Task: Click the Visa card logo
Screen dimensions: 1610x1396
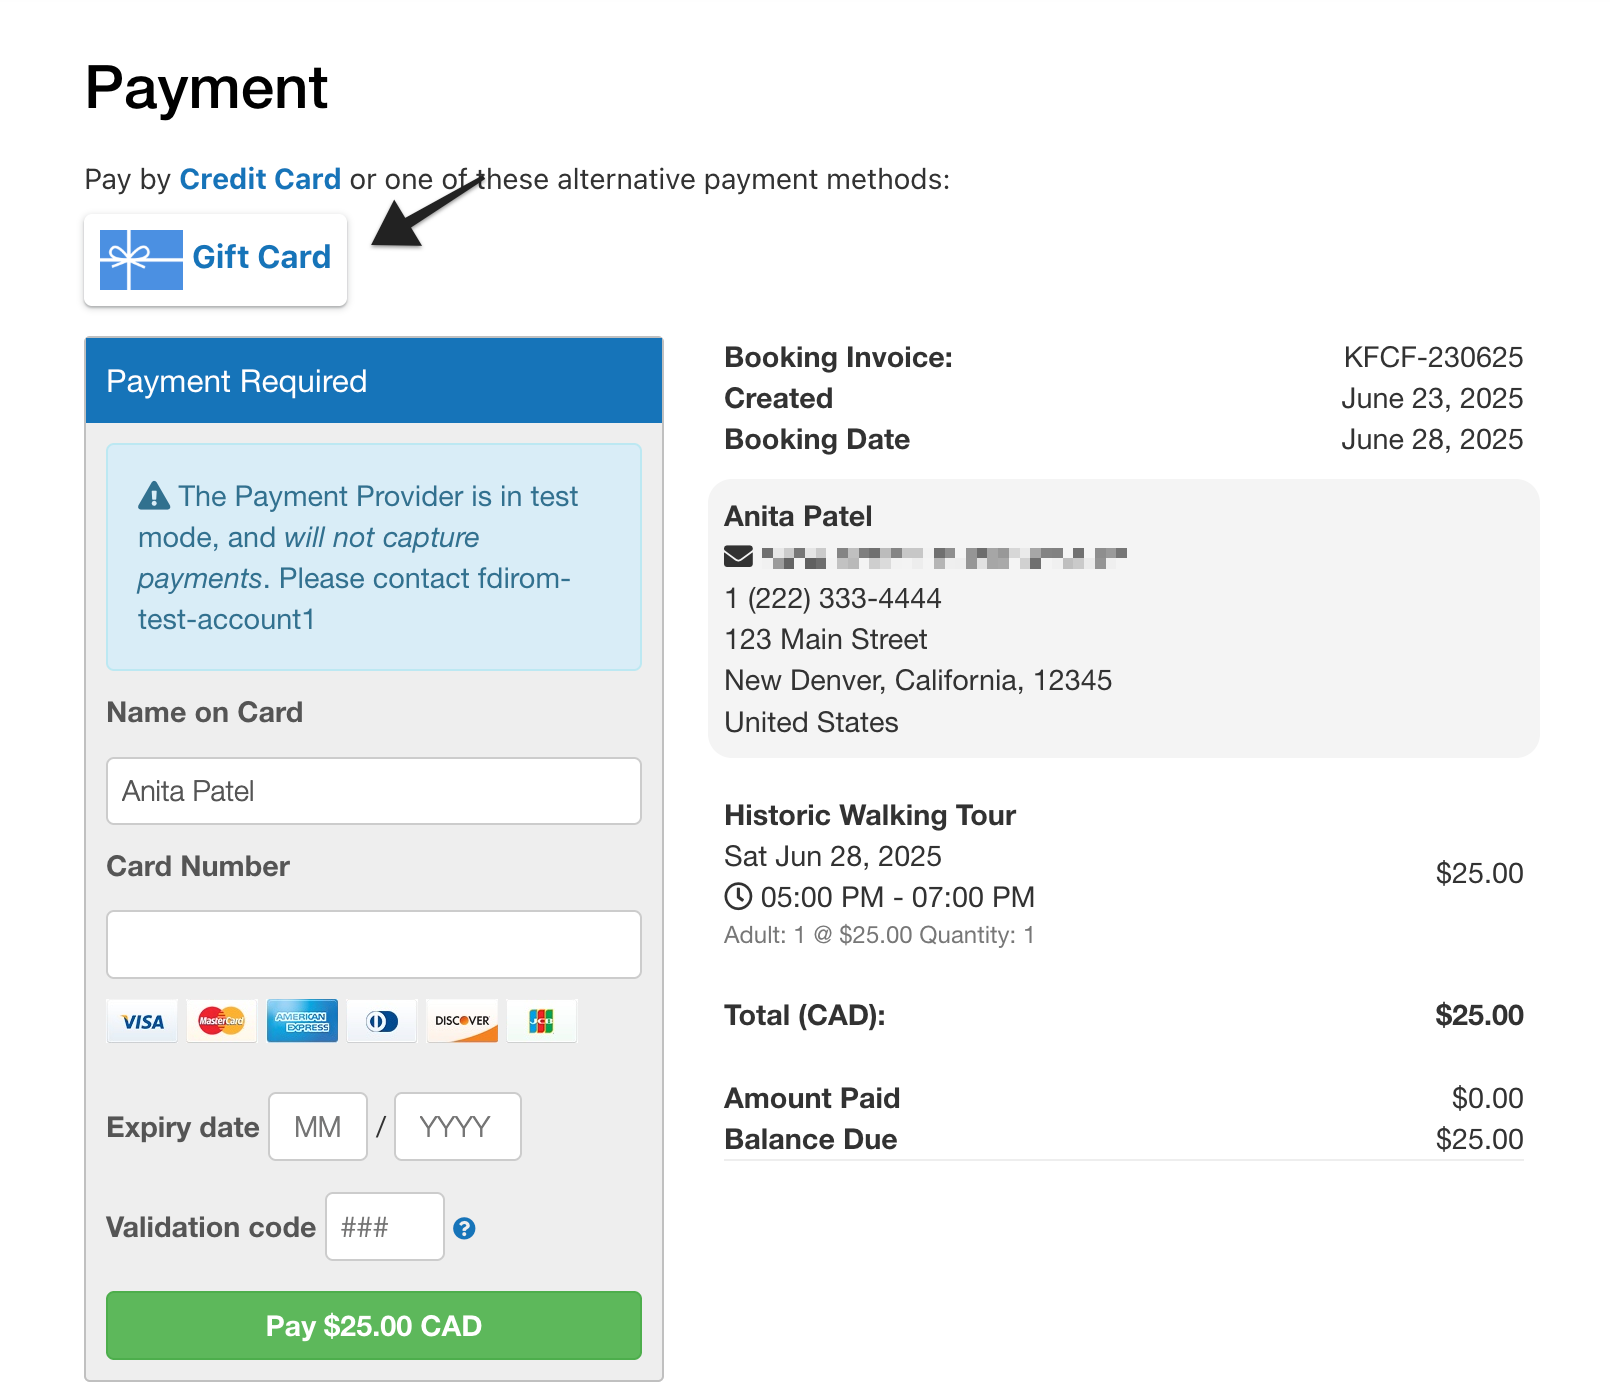Action: [x=142, y=1021]
